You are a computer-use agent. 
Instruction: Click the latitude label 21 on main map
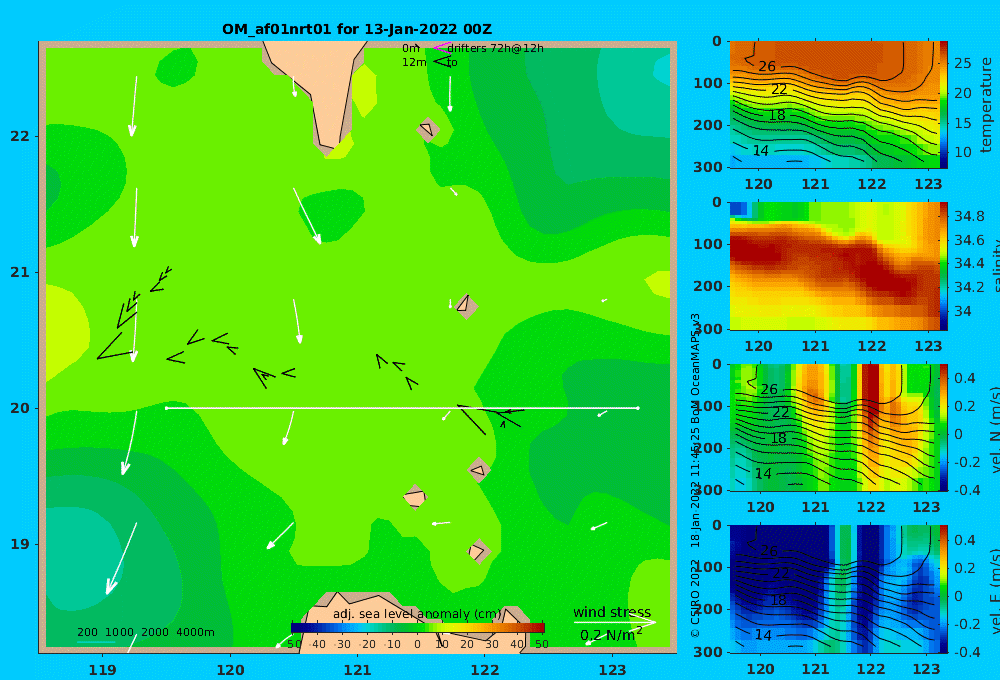coord(20,272)
